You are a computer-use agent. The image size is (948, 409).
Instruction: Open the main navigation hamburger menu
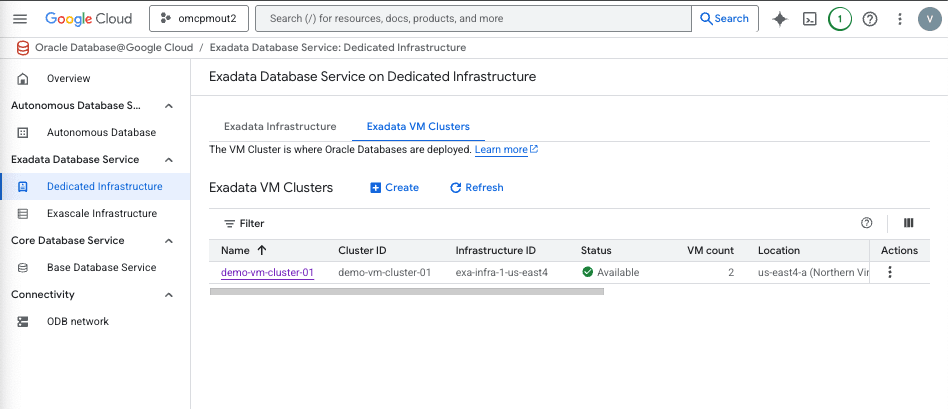tap(20, 19)
